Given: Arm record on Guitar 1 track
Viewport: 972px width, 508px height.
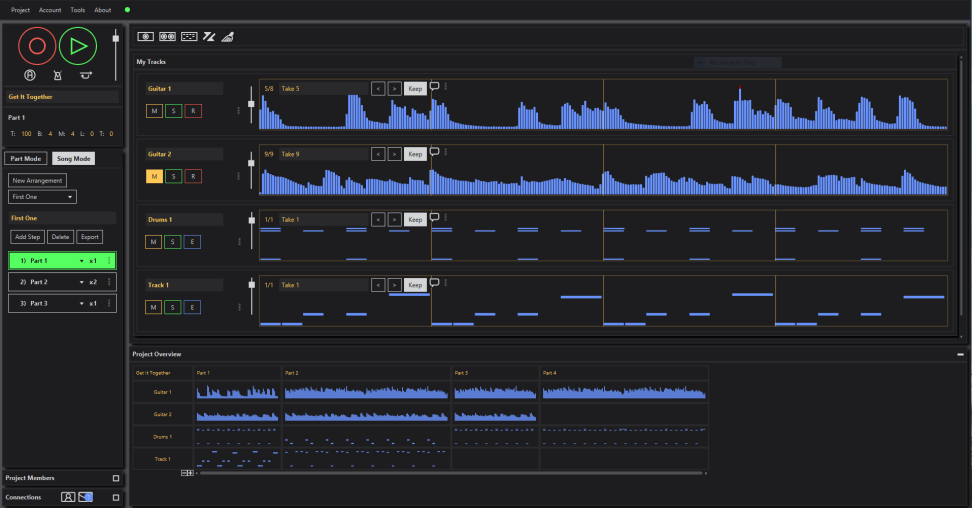Looking at the screenshot, I should point(193,110).
